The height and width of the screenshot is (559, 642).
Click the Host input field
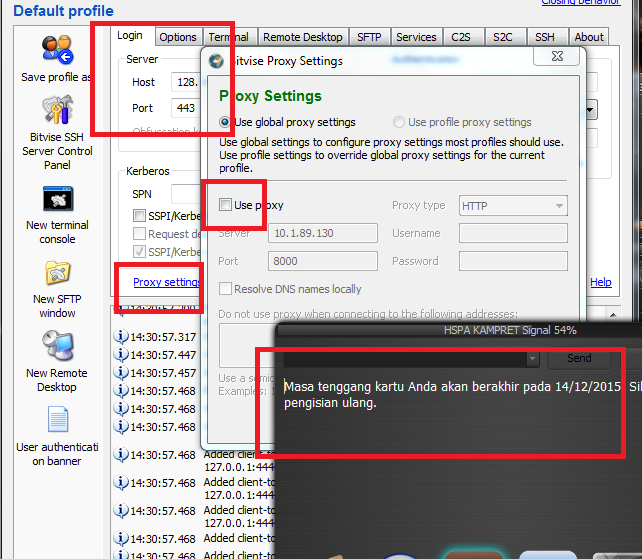187,82
